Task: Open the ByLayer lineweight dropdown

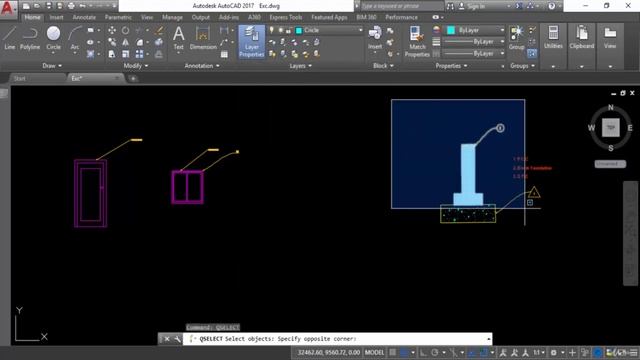Action: click(x=502, y=42)
